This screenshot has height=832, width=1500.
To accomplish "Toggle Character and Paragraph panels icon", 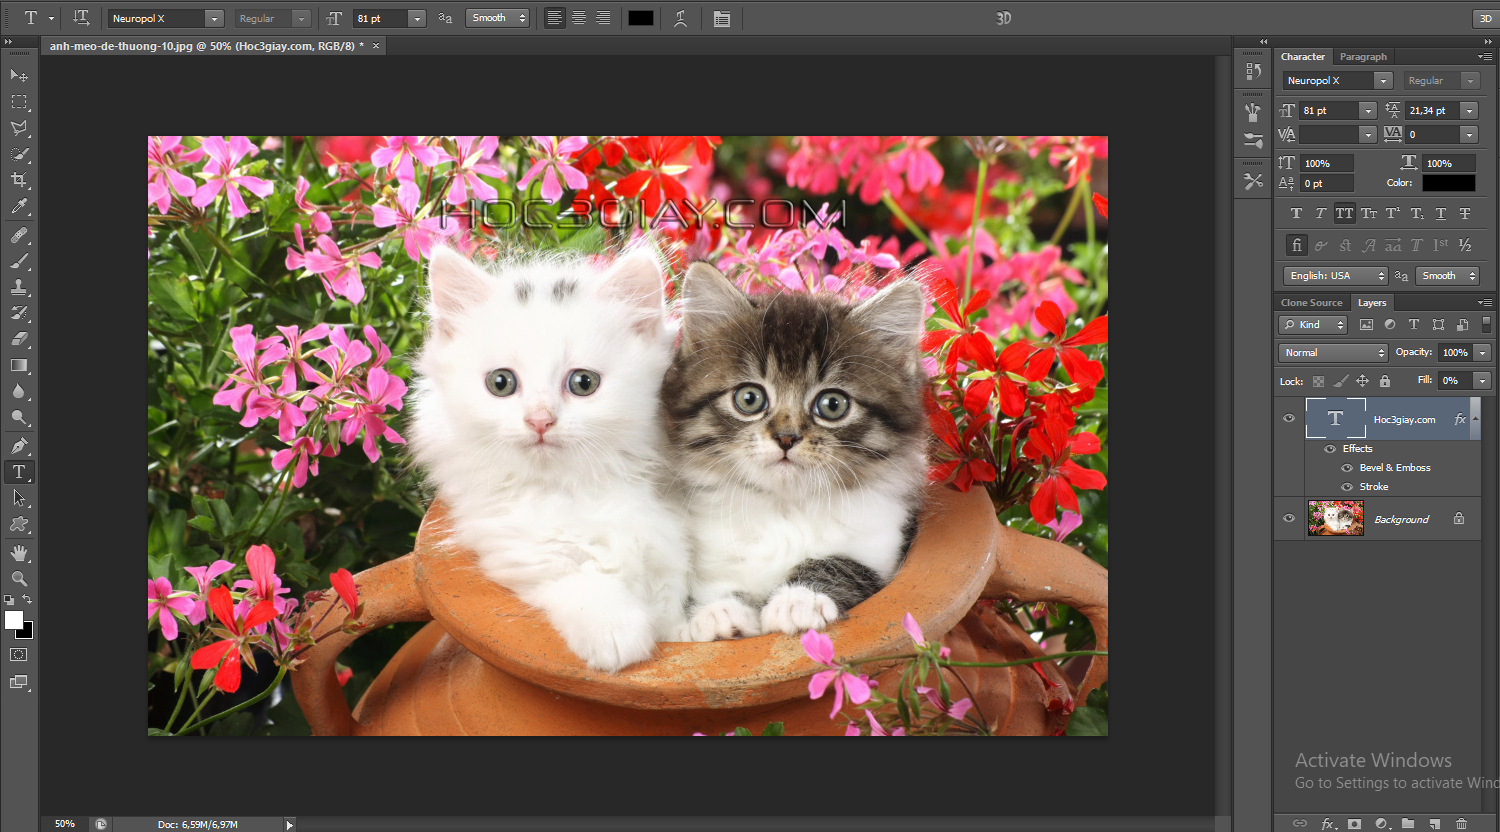I will [x=722, y=18].
